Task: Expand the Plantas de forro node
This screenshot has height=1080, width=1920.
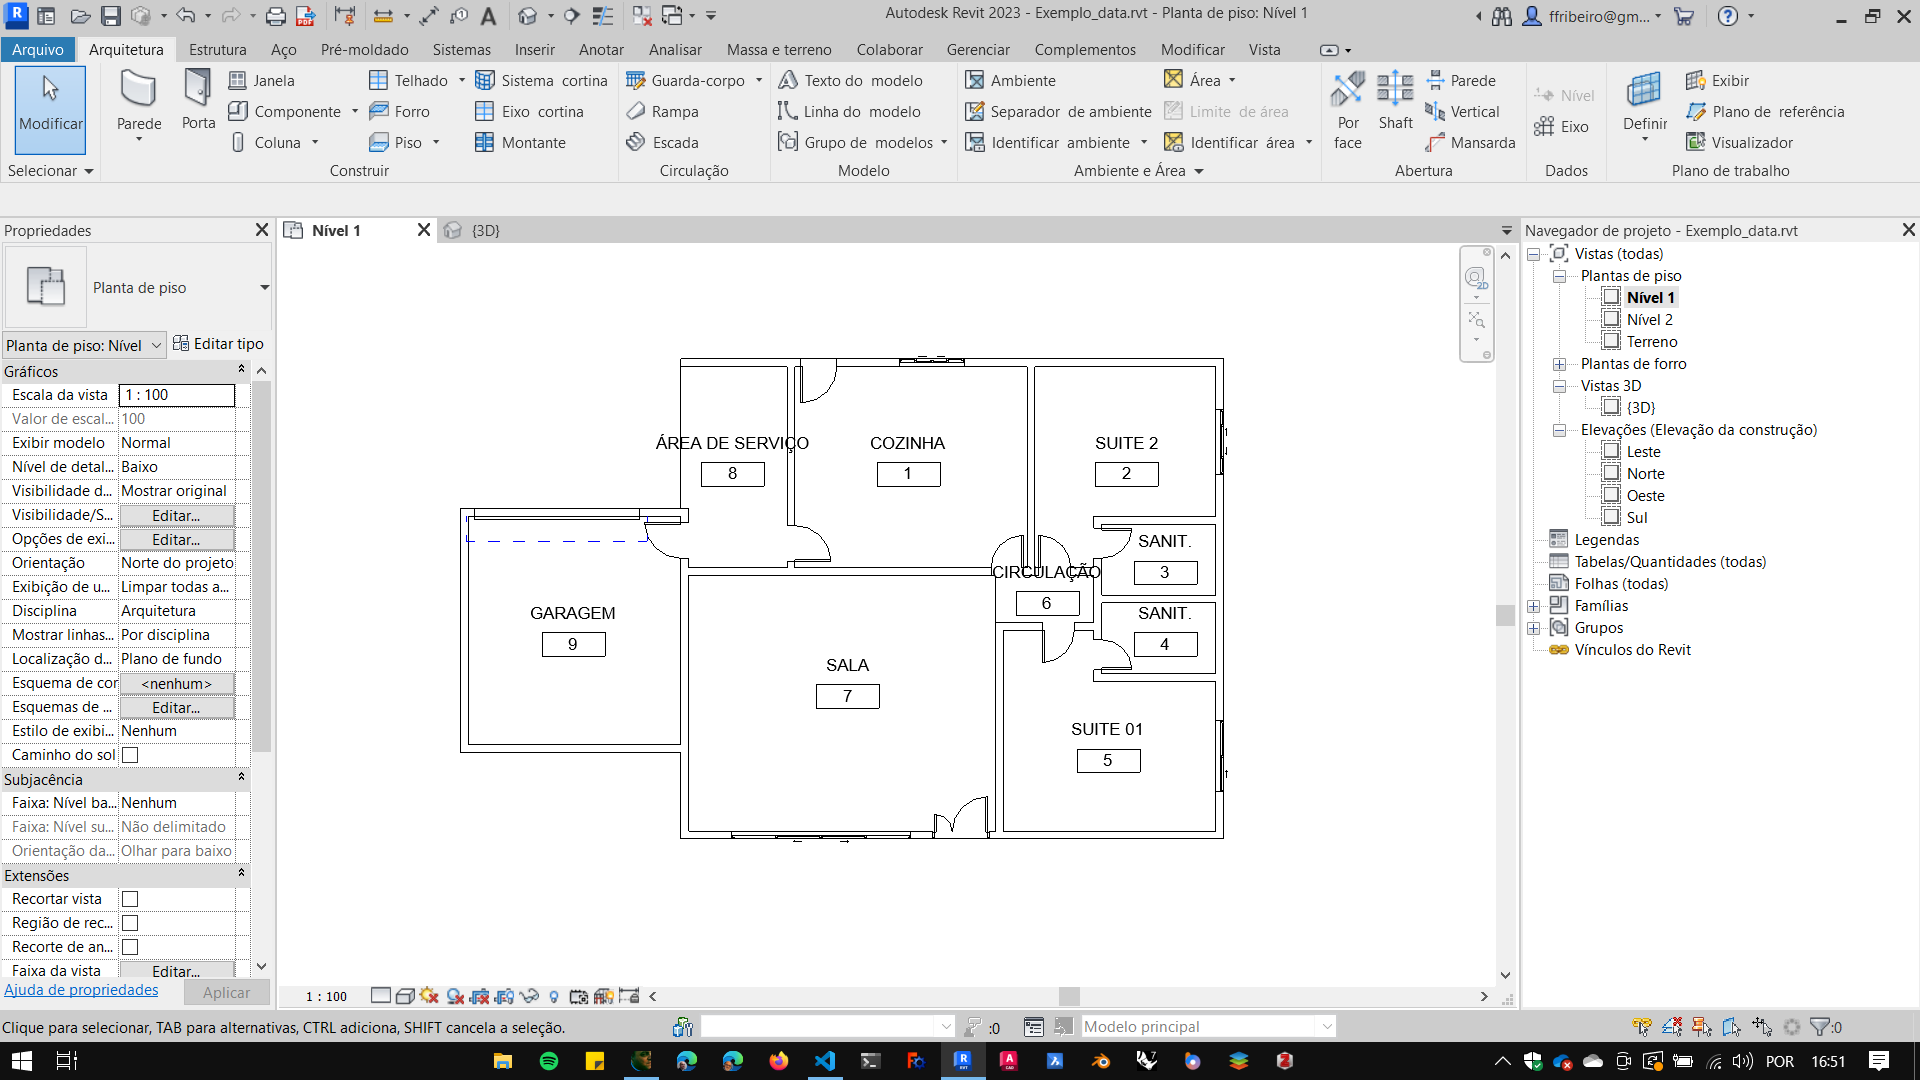Action: click(1559, 364)
